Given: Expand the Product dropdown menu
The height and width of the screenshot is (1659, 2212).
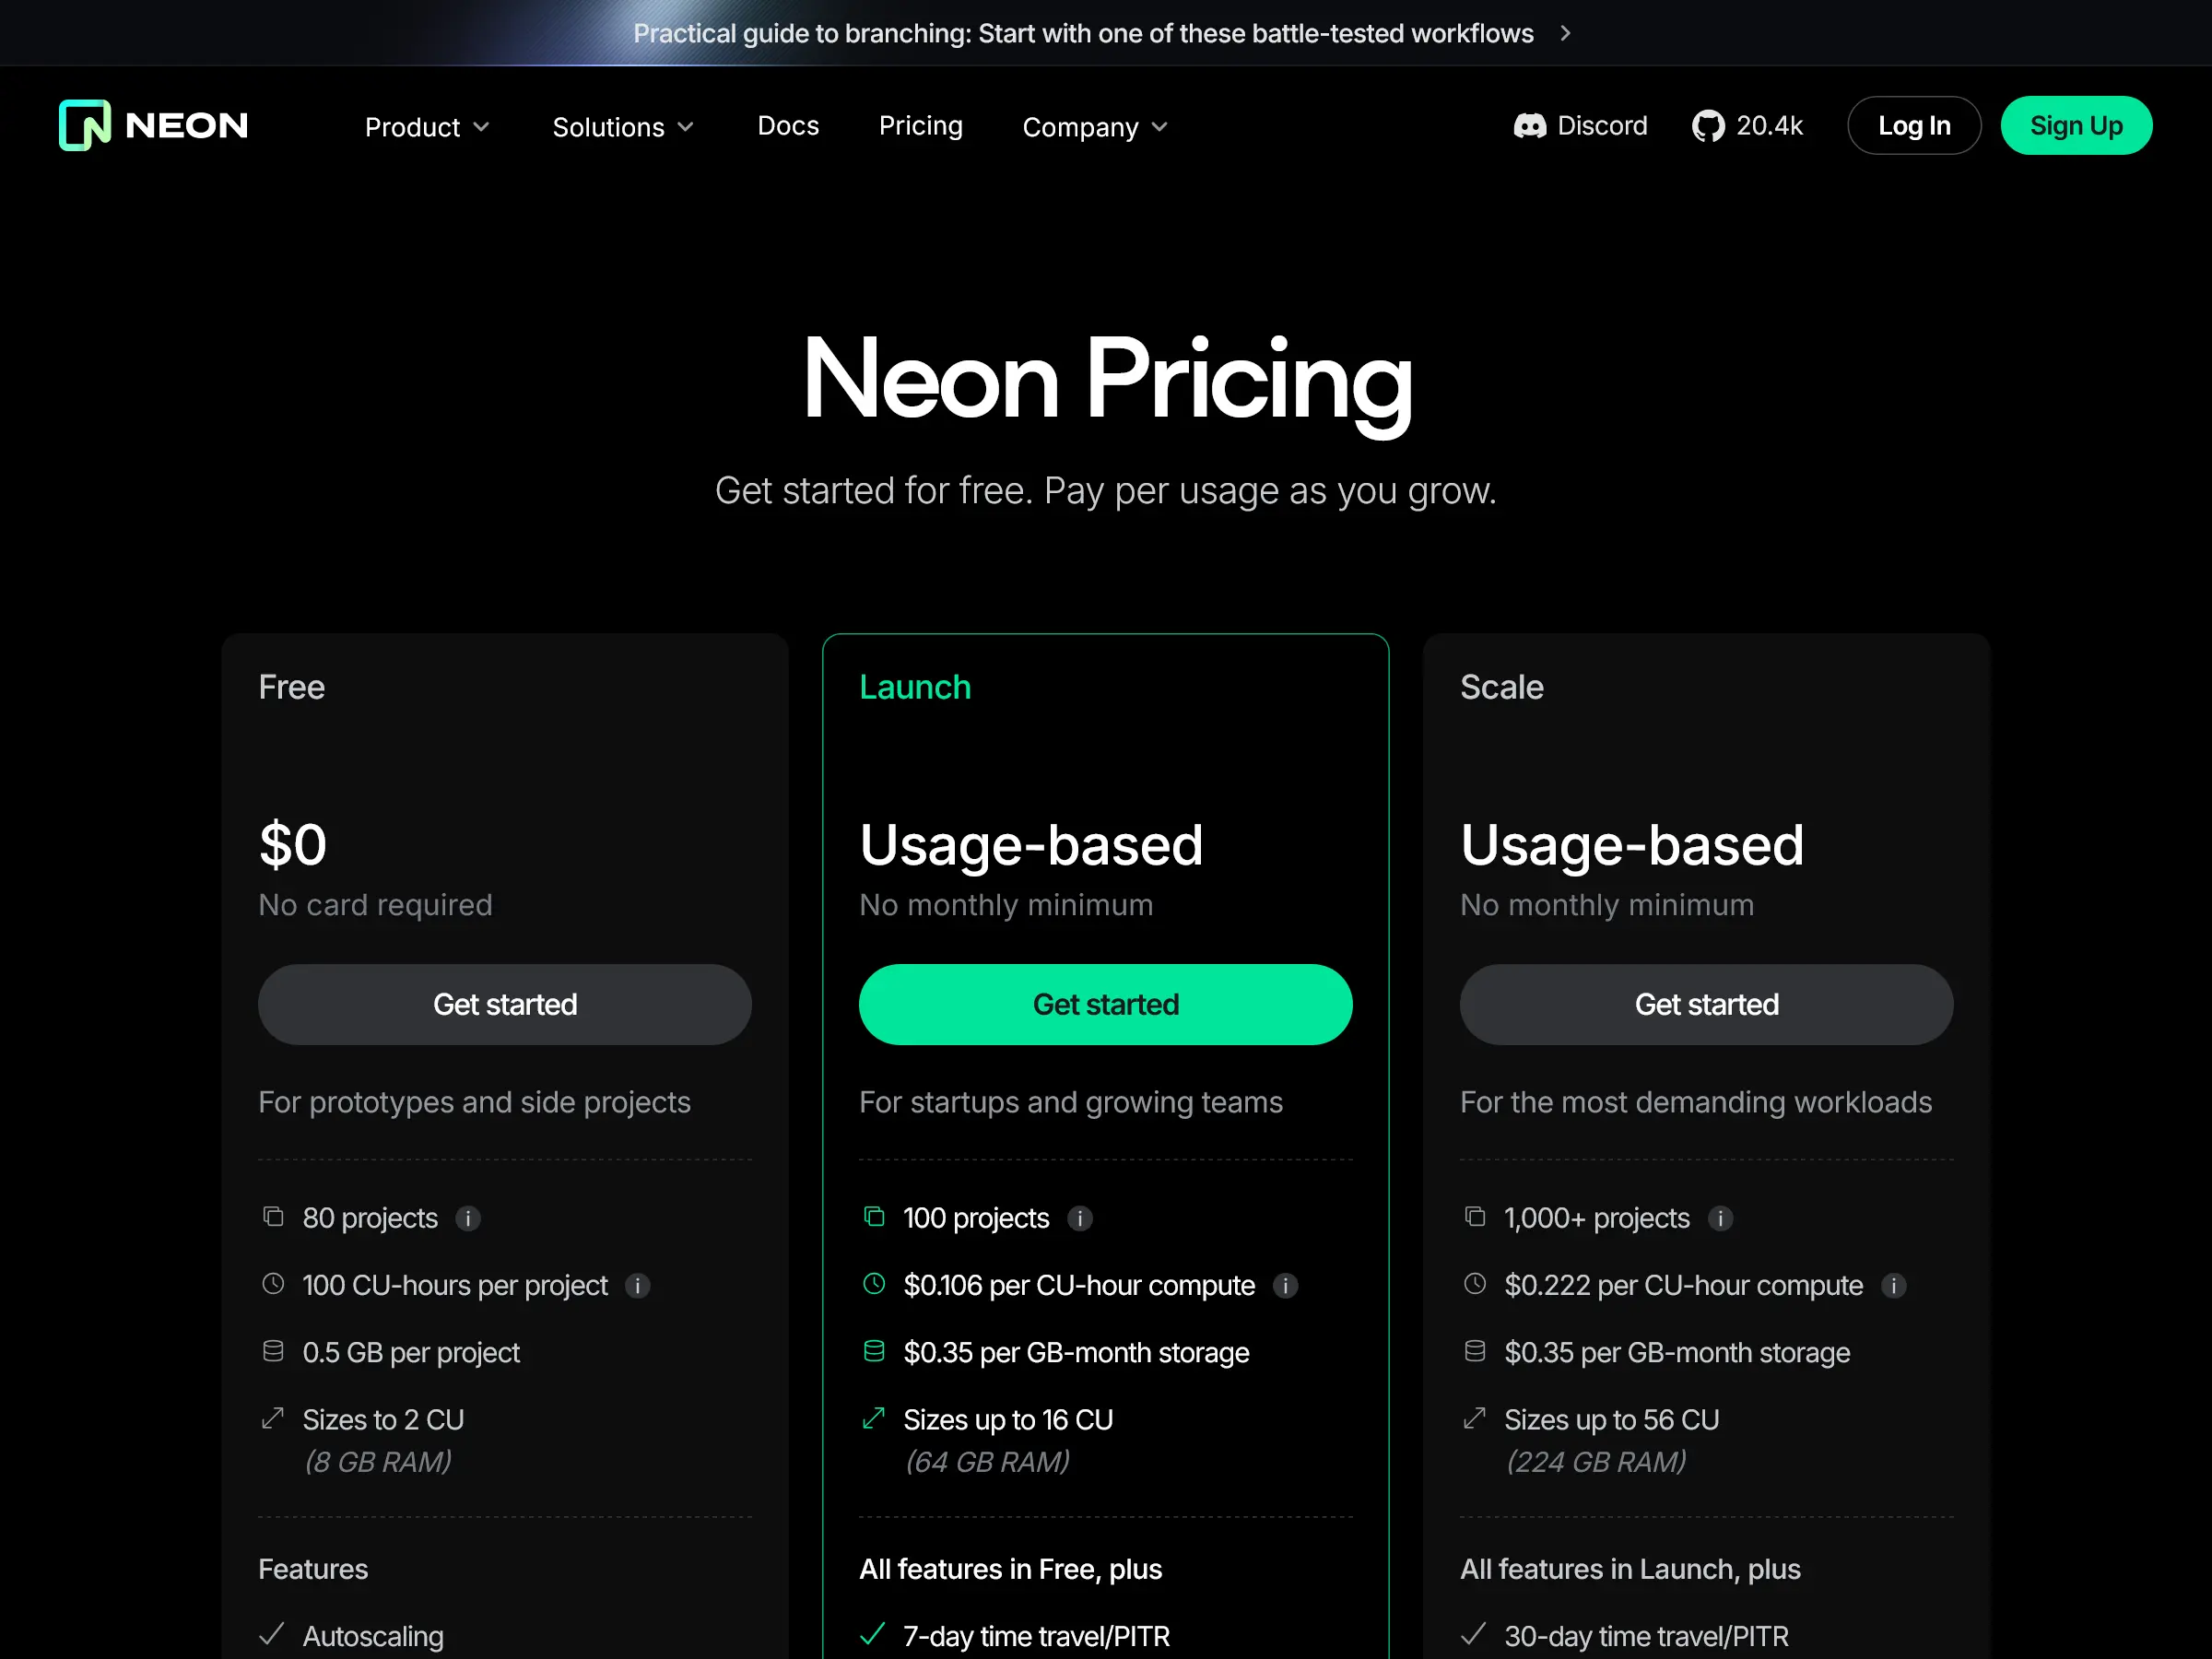Looking at the screenshot, I should (426, 126).
